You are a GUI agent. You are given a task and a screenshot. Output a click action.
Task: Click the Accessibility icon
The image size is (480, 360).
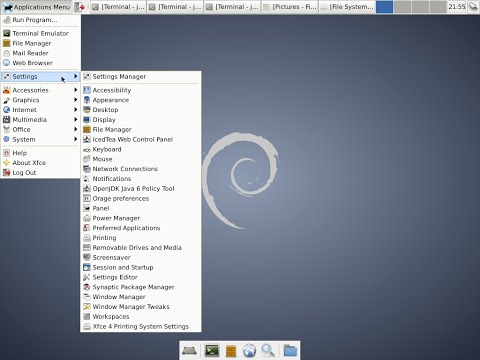click(x=87, y=90)
